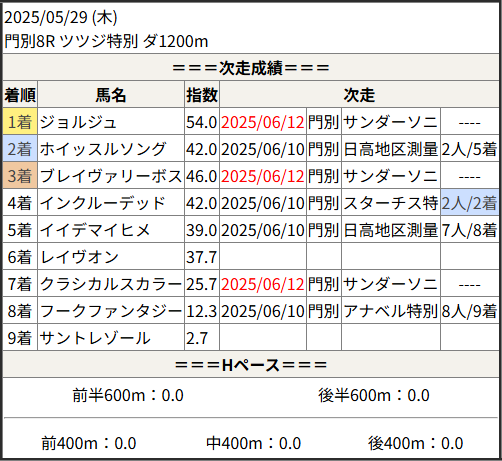The image size is (502, 461).
Task: Click フークファンタジー horse name
Action: [x=111, y=311]
